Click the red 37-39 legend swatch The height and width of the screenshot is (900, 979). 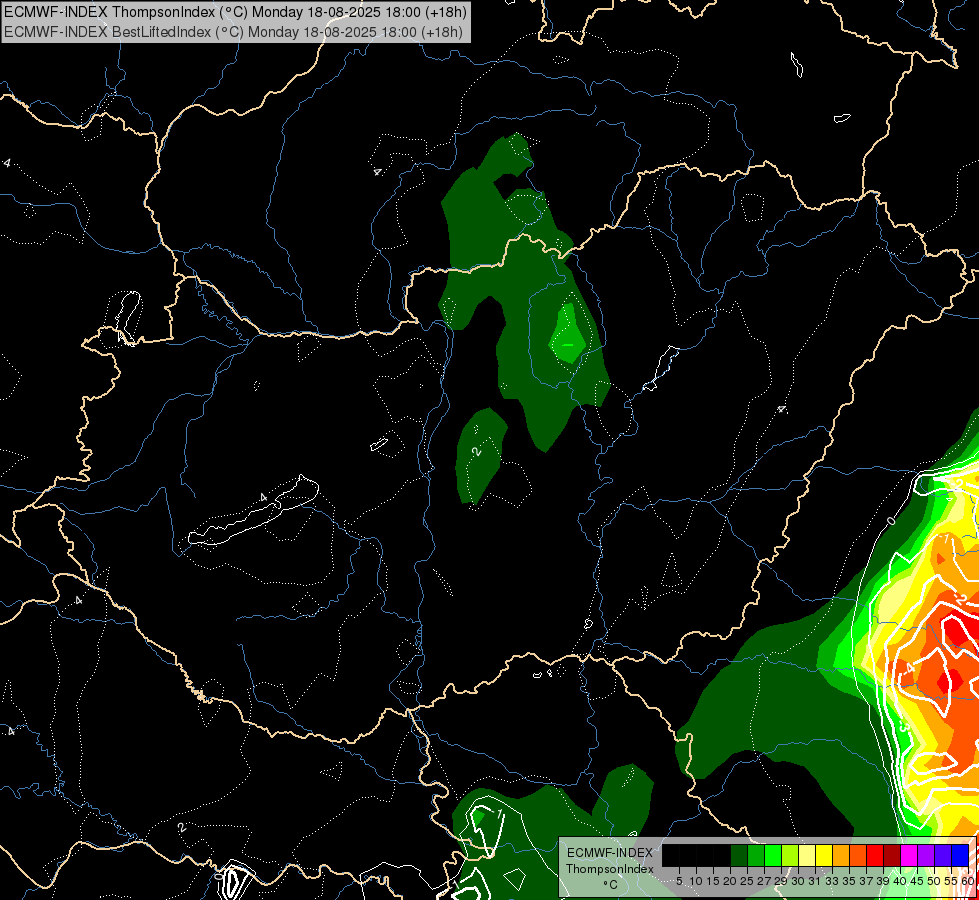point(875,855)
